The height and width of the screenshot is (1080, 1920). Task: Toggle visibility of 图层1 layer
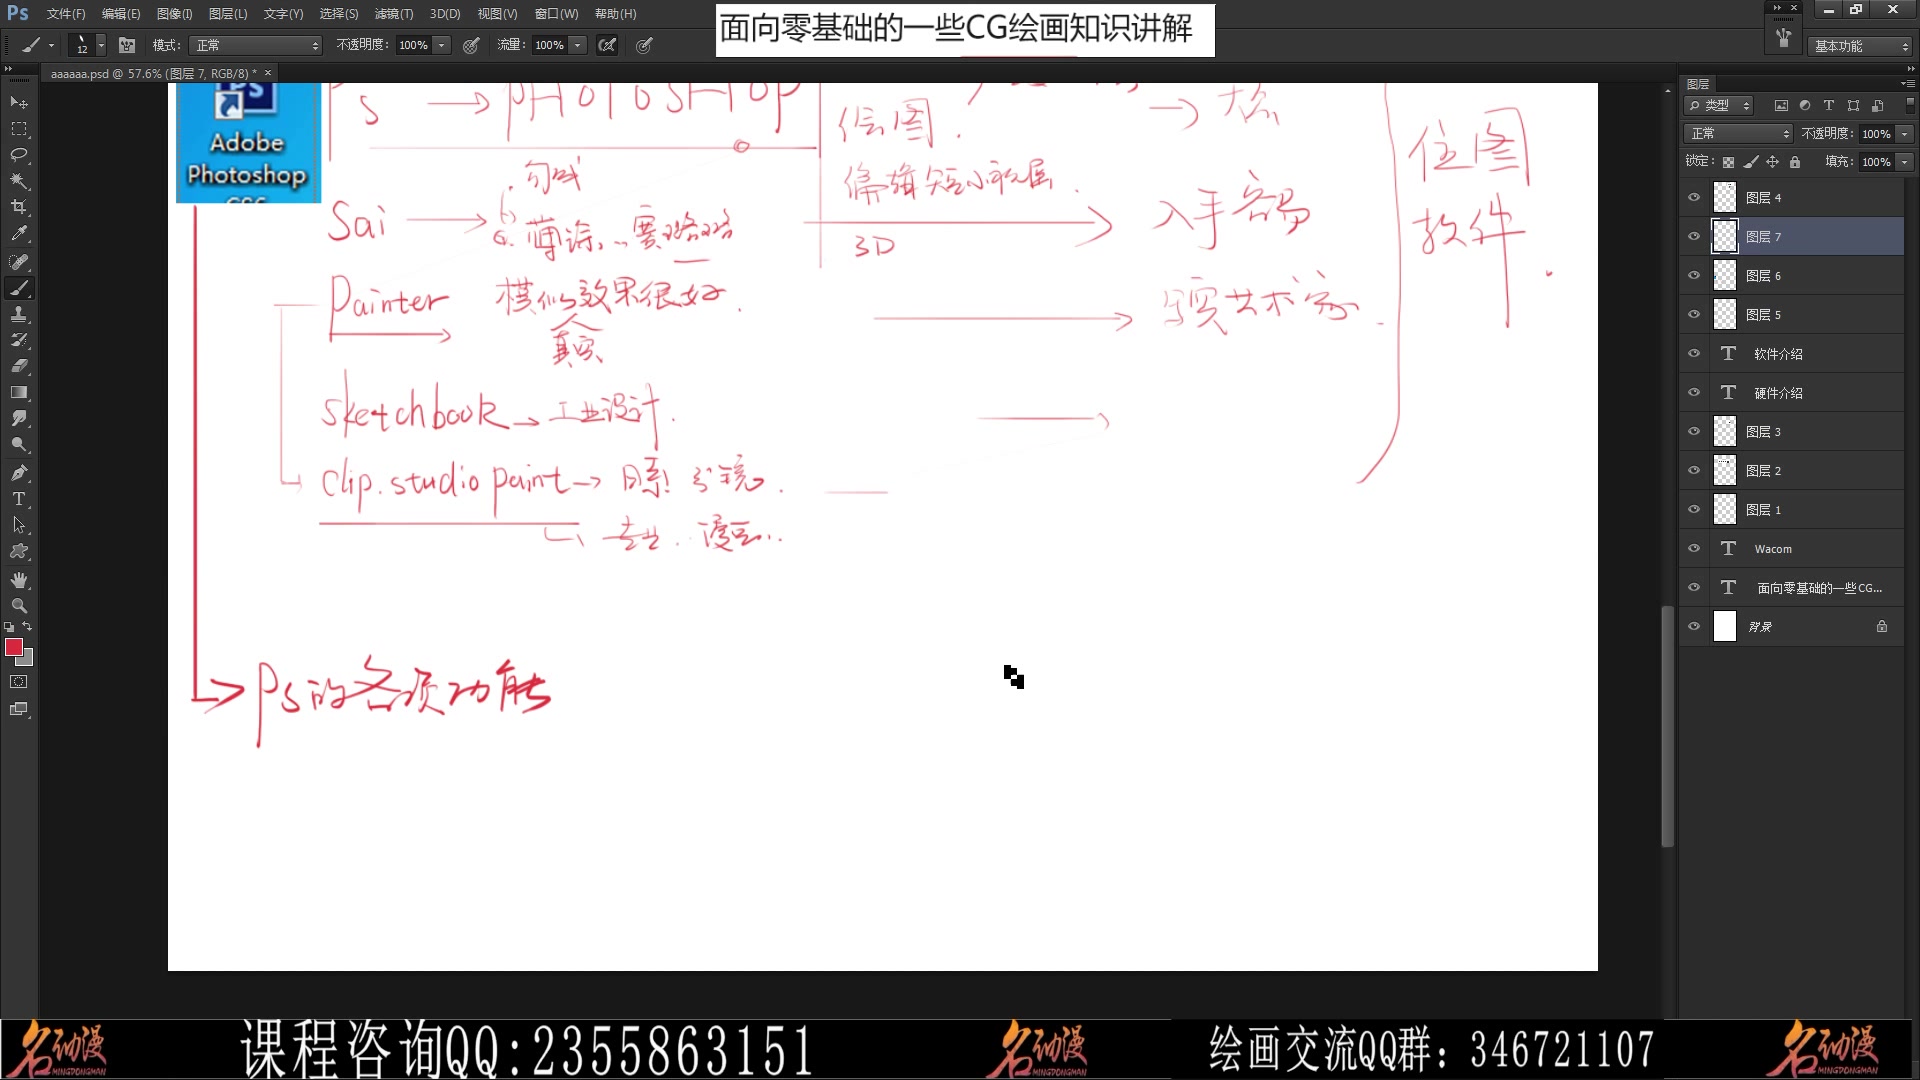tap(1692, 509)
